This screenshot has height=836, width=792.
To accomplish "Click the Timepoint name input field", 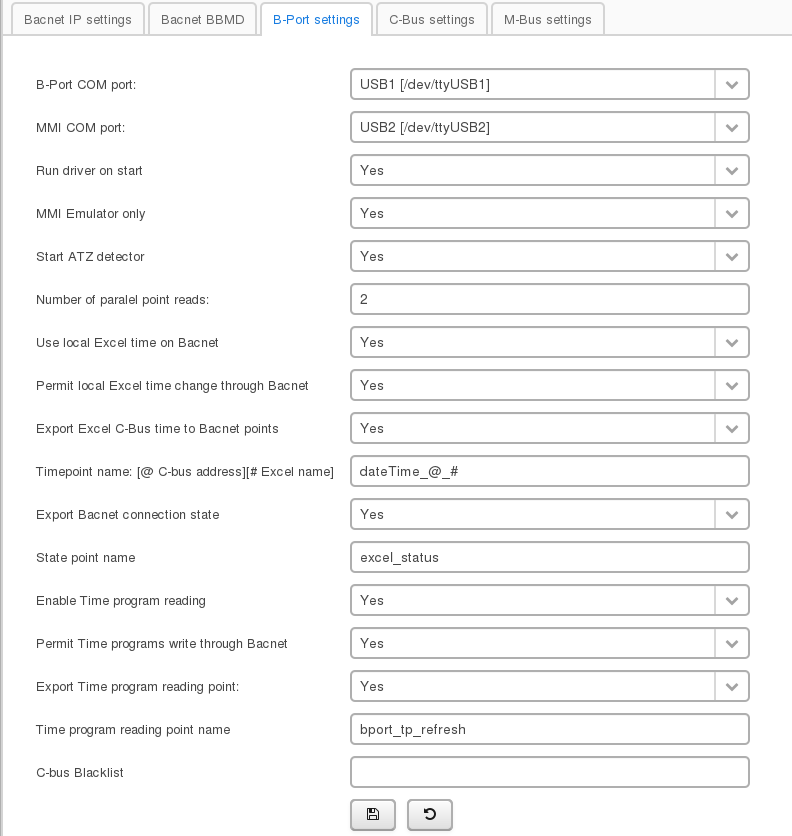I will 549,472.
